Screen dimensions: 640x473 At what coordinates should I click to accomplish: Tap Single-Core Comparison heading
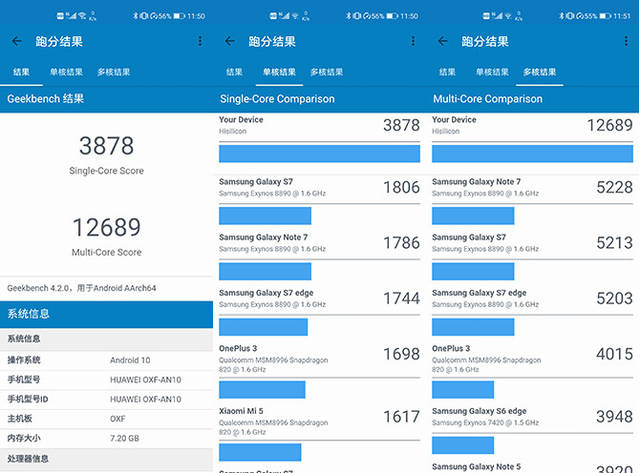pos(277,99)
